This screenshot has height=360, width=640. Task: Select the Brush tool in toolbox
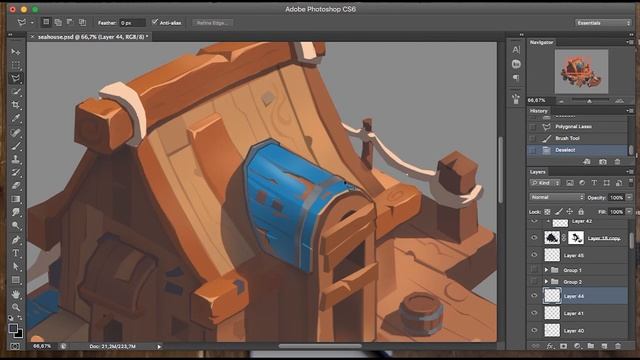tap(16, 146)
